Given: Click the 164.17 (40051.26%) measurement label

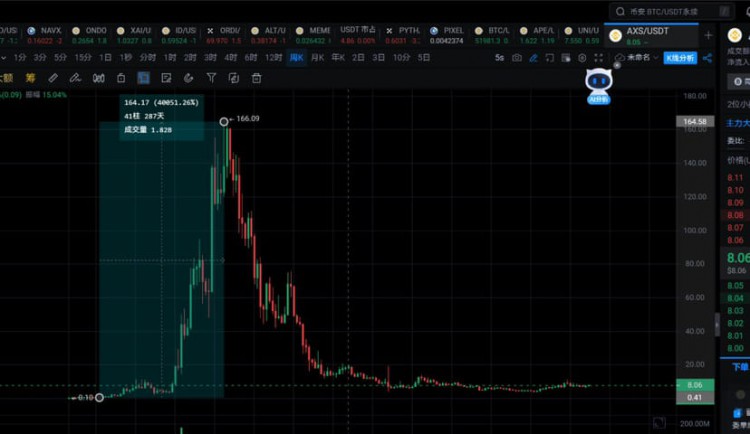Looking at the screenshot, I should click(161, 102).
